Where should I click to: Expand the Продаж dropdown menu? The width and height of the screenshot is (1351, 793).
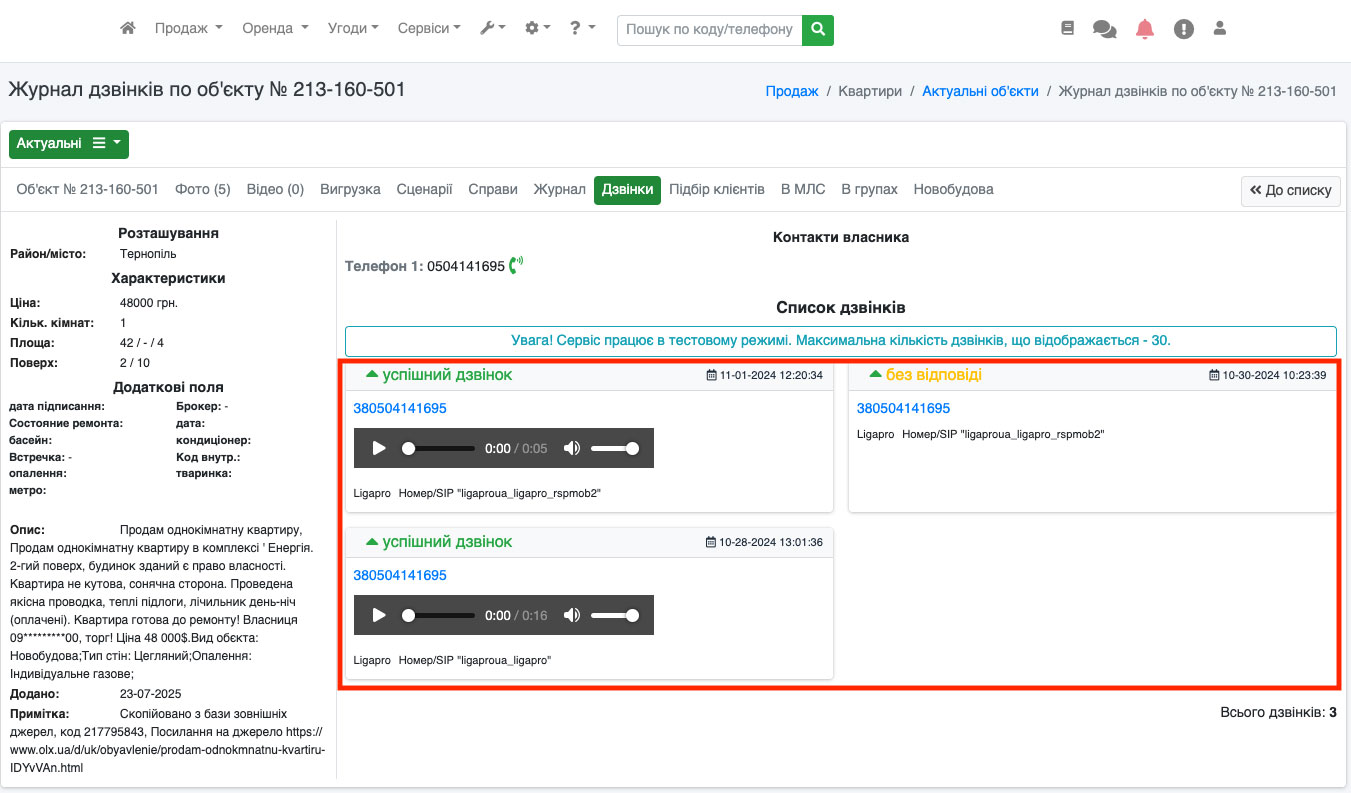click(188, 29)
